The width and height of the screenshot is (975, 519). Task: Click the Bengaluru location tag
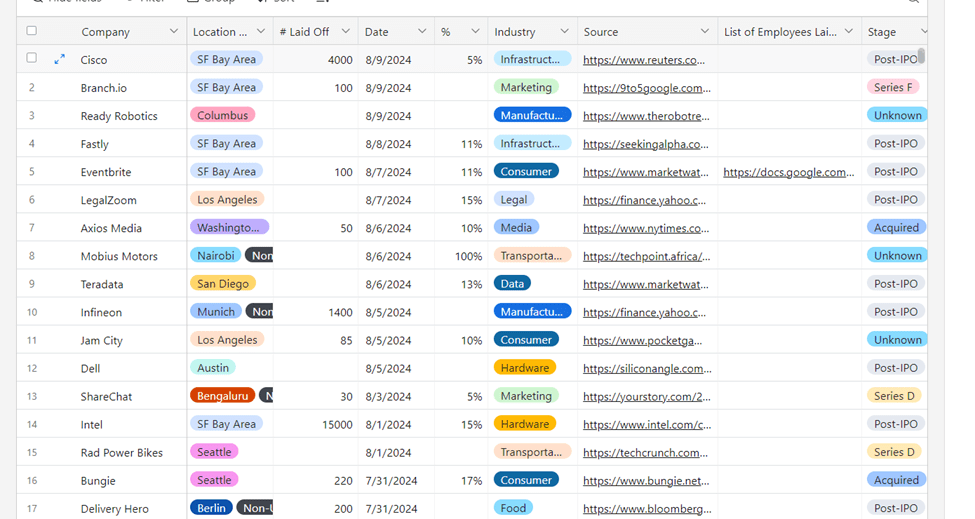(223, 396)
